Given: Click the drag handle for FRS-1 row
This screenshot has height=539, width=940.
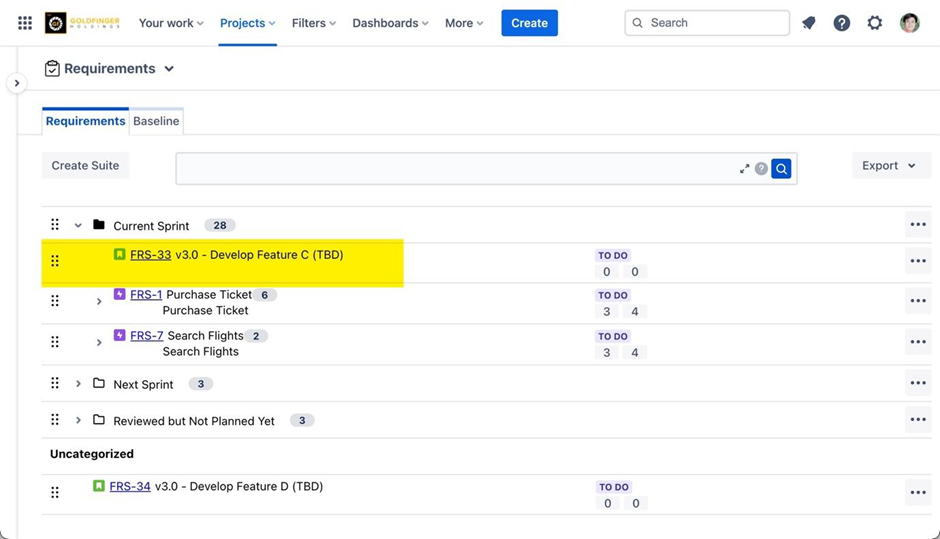Looking at the screenshot, I should (55, 301).
